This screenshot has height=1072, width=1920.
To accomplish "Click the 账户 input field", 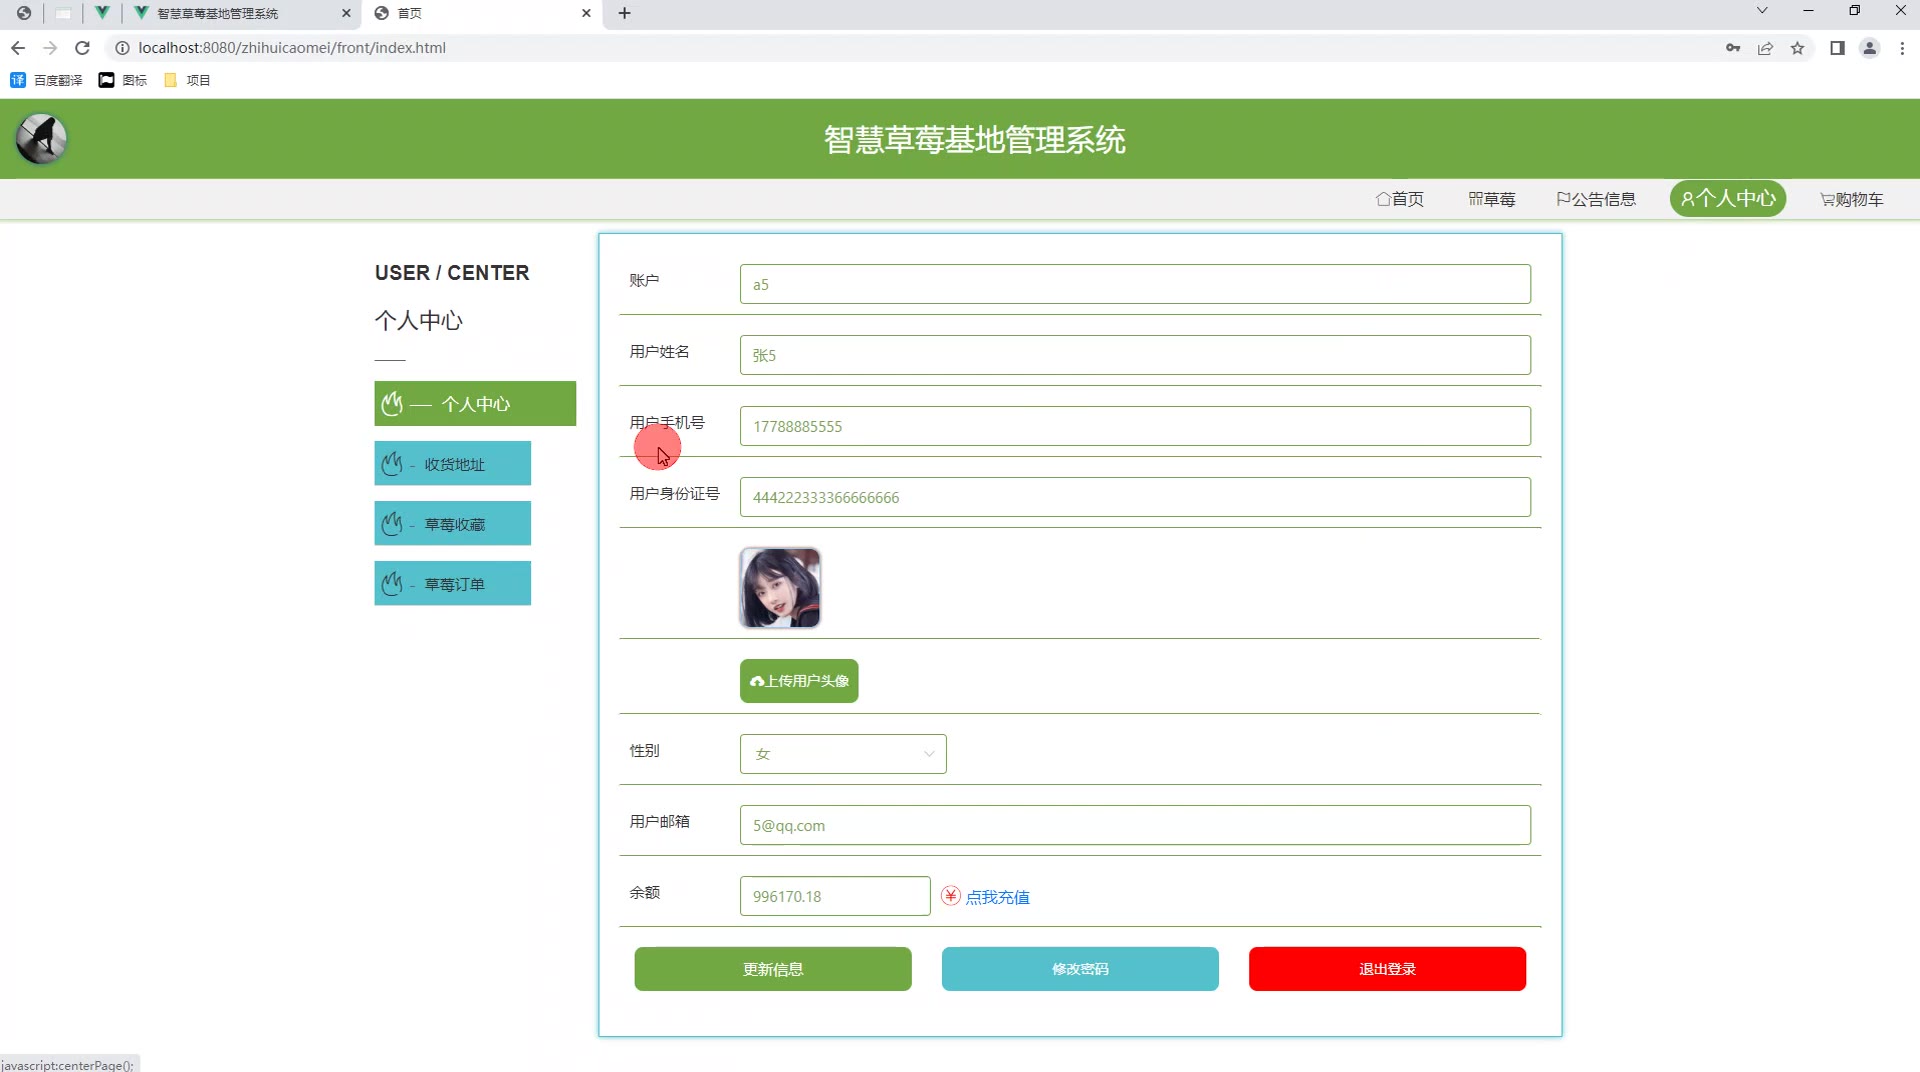I will pos(1135,284).
